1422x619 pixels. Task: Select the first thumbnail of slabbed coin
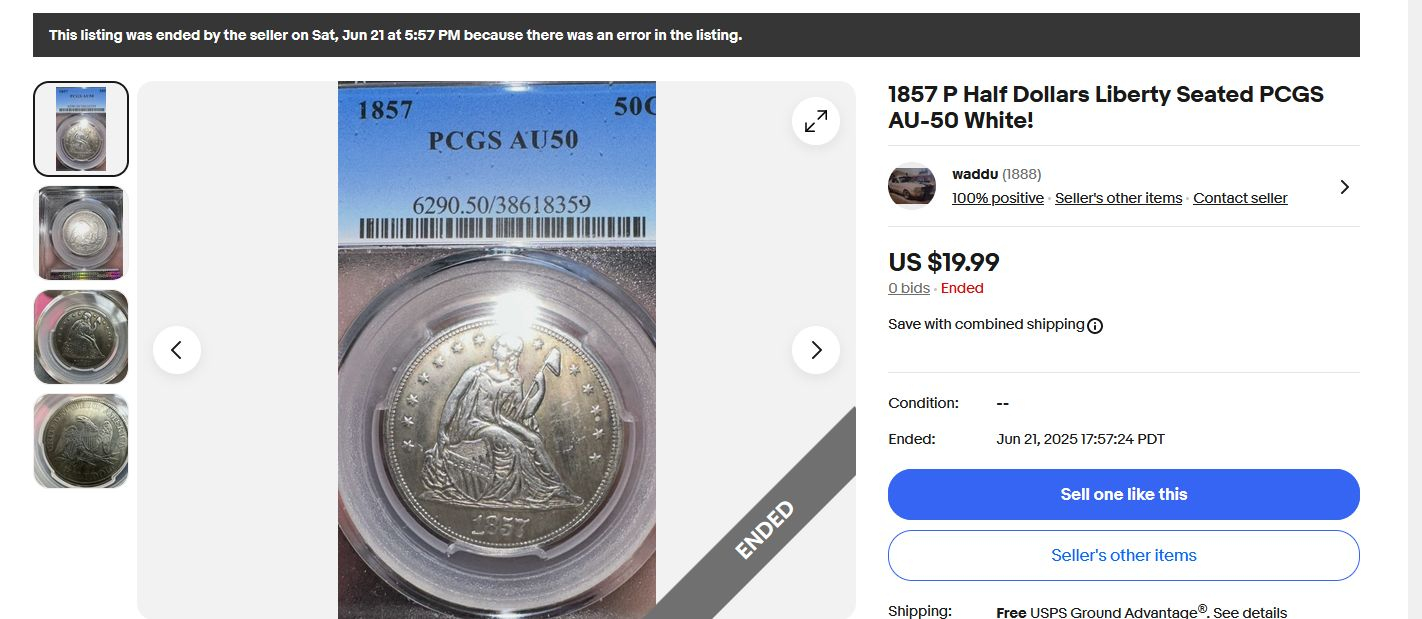pyautogui.click(x=81, y=129)
